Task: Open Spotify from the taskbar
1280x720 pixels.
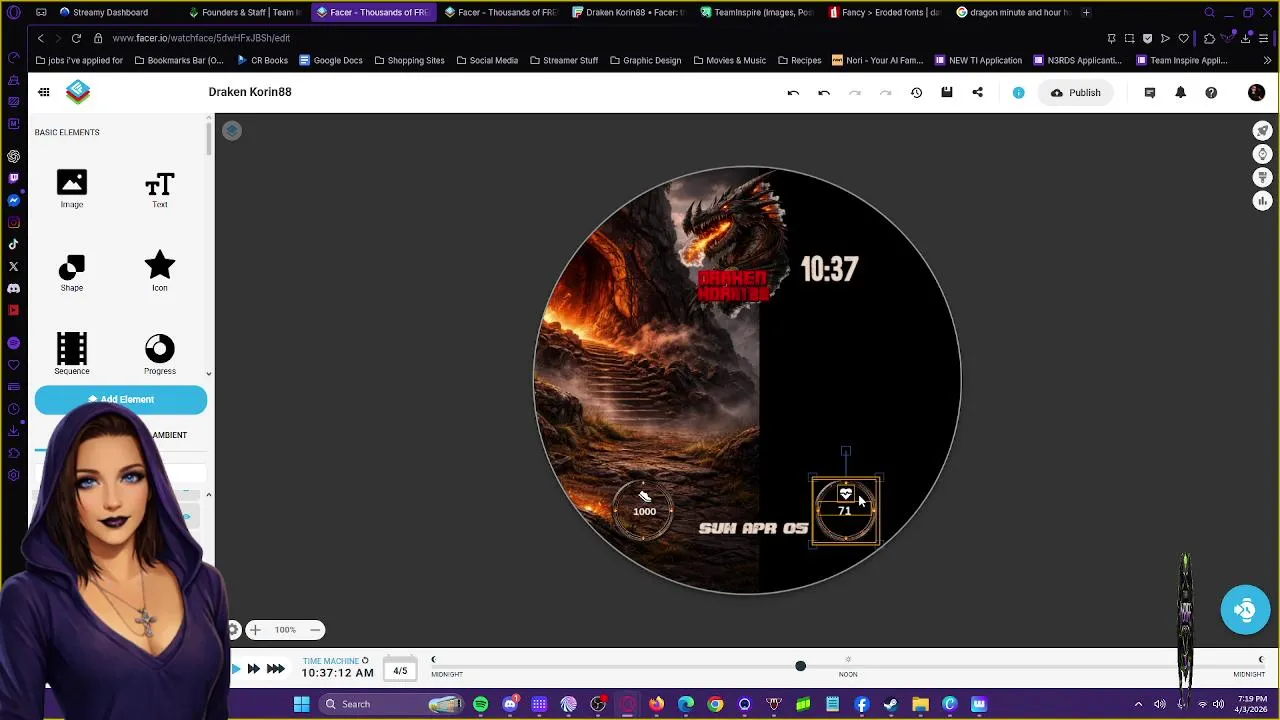Action: 481,704
